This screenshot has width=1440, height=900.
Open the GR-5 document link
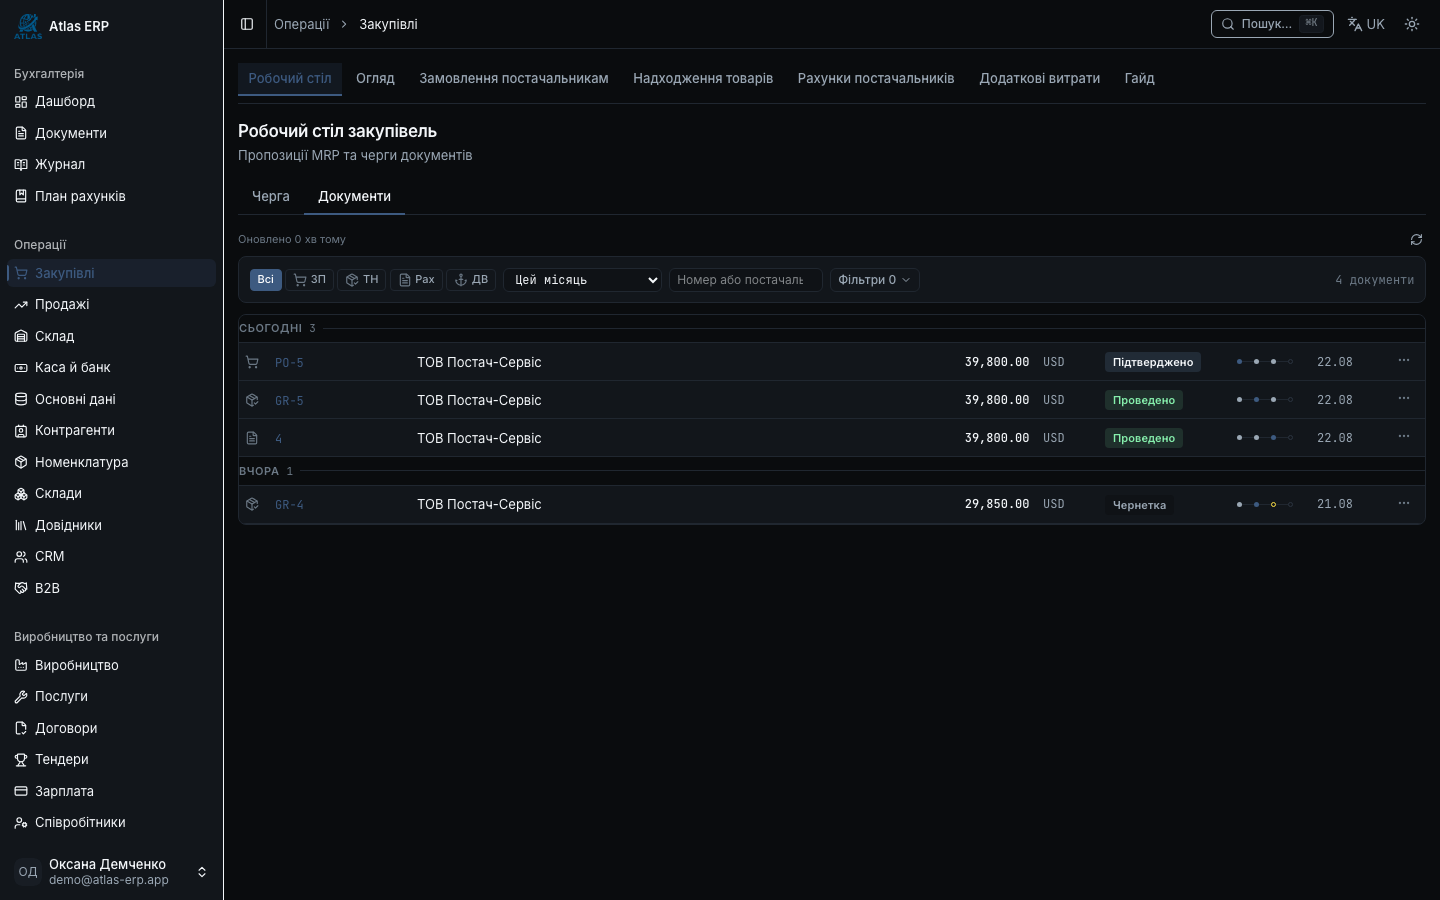(x=289, y=401)
